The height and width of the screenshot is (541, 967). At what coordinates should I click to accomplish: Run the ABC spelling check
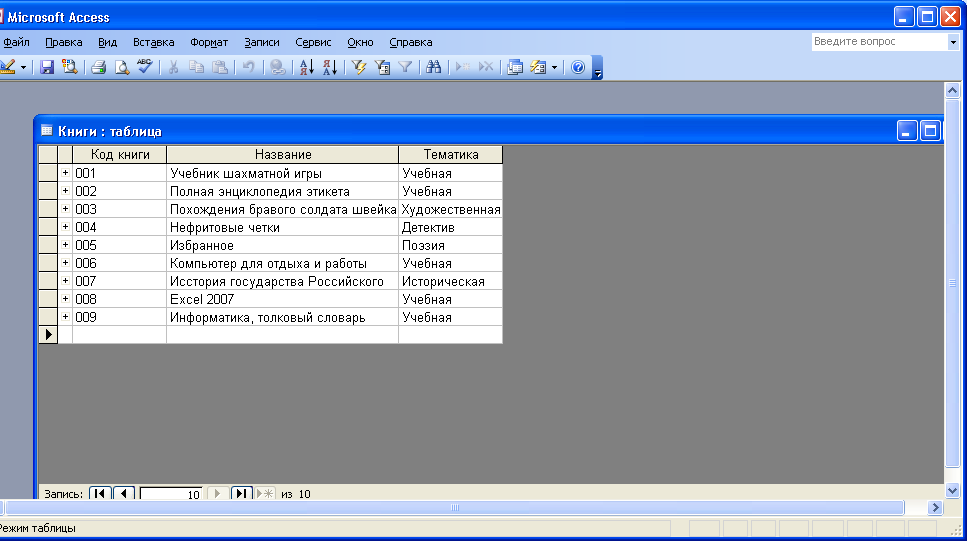click(x=145, y=67)
